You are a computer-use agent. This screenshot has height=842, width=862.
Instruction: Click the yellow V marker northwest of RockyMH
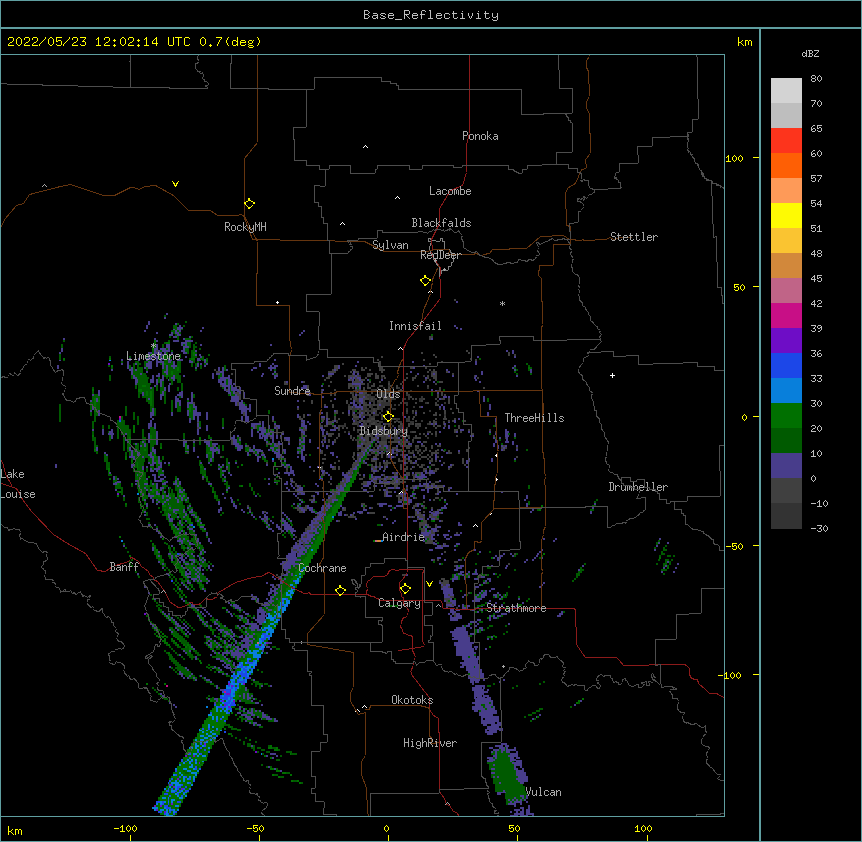pyautogui.click(x=175, y=184)
